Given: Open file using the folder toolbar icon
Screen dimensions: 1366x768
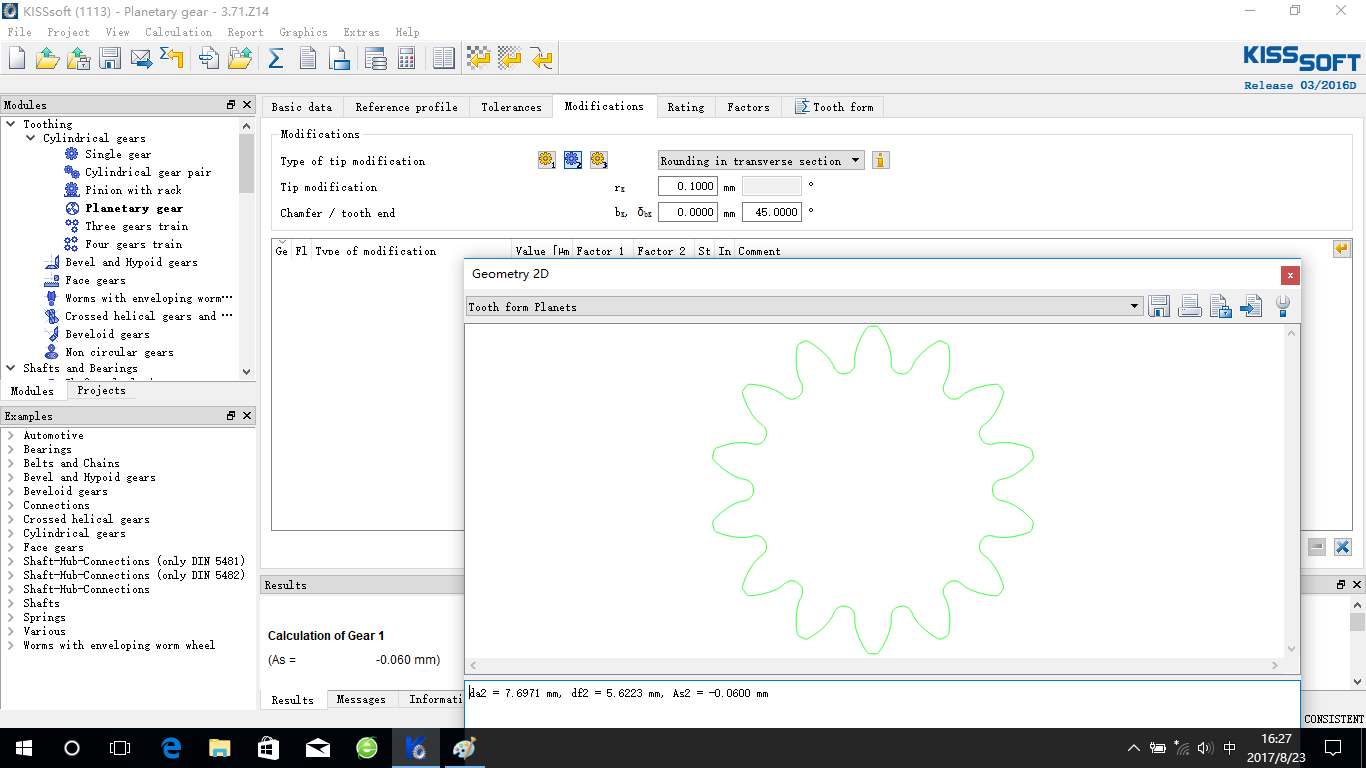Looking at the screenshot, I should (47, 58).
